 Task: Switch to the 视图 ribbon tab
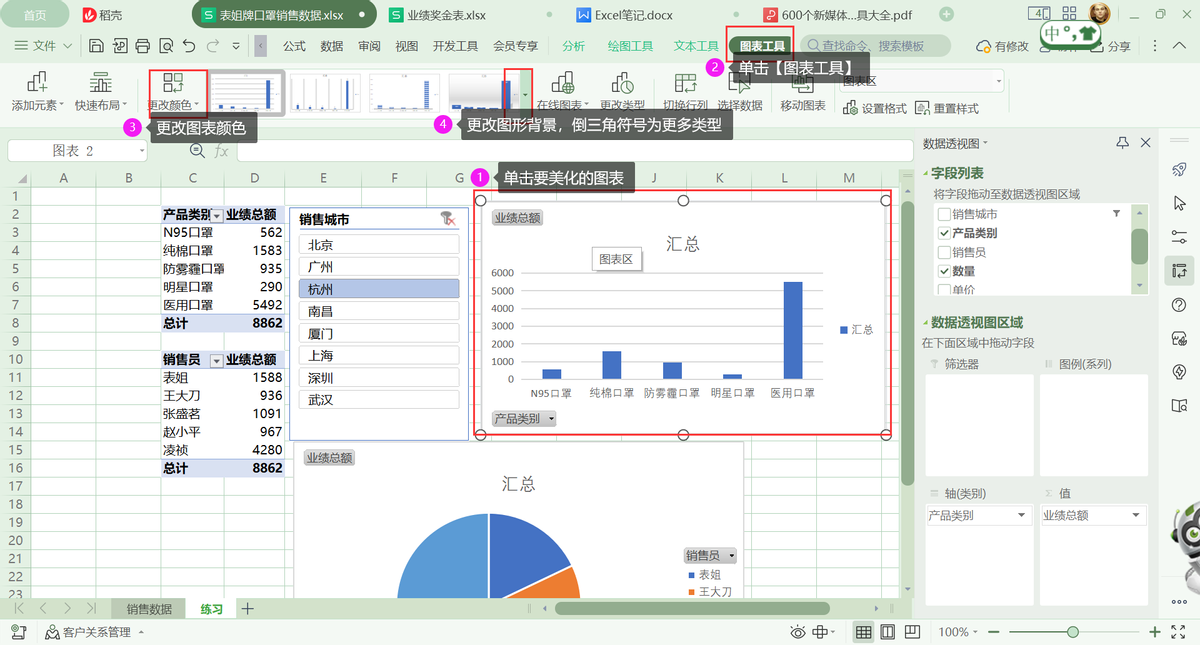407,46
